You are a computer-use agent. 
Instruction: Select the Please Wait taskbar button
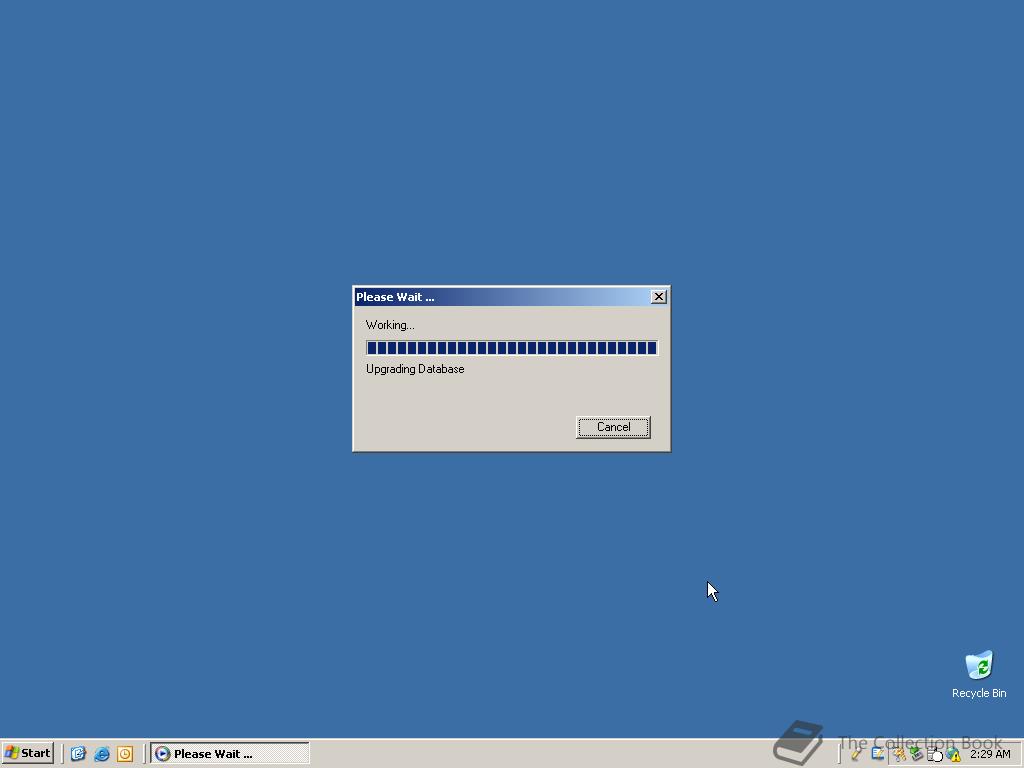click(x=230, y=753)
